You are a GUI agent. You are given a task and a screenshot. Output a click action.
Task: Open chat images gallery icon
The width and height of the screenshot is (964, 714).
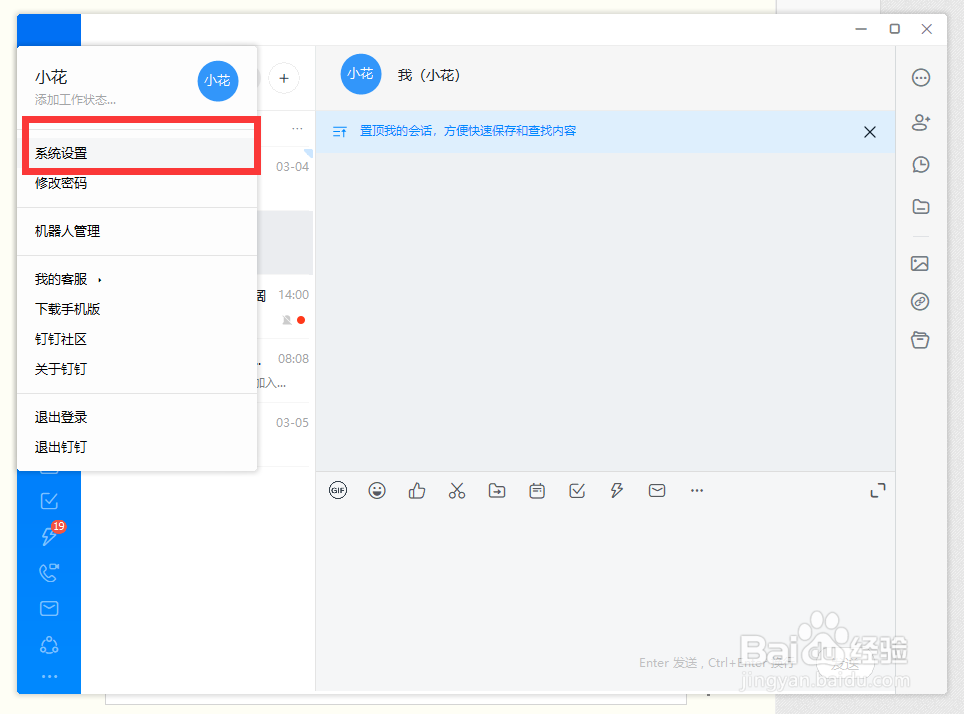coord(920,264)
